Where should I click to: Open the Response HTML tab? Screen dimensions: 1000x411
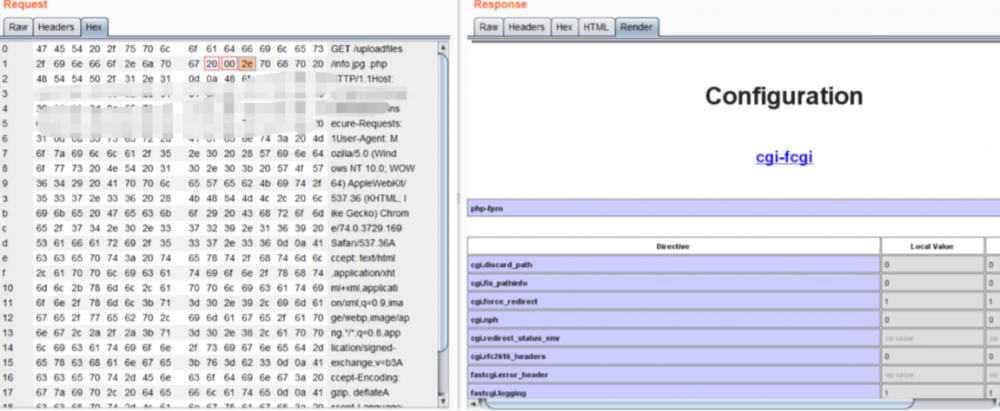[x=596, y=27]
